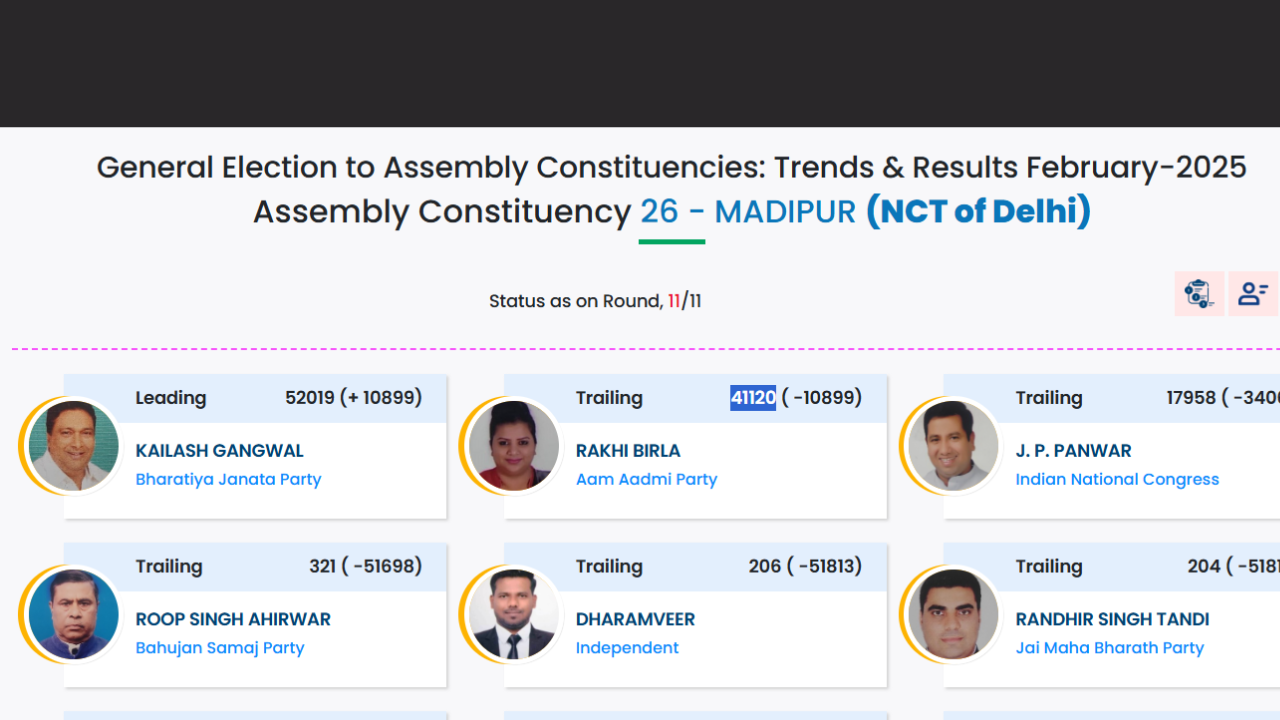Screen dimensions: 1280x720
Task: Click Roop Singh Ahirwar's photo
Action: (x=73, y=614)
